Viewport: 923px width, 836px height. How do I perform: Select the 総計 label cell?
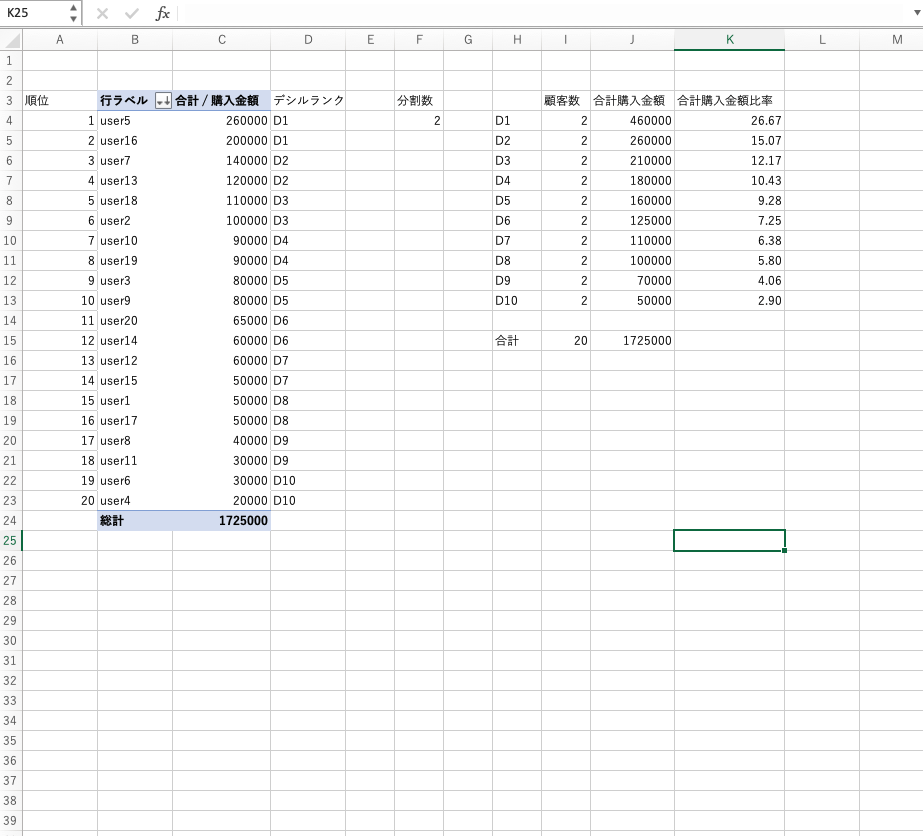[134, 521]
